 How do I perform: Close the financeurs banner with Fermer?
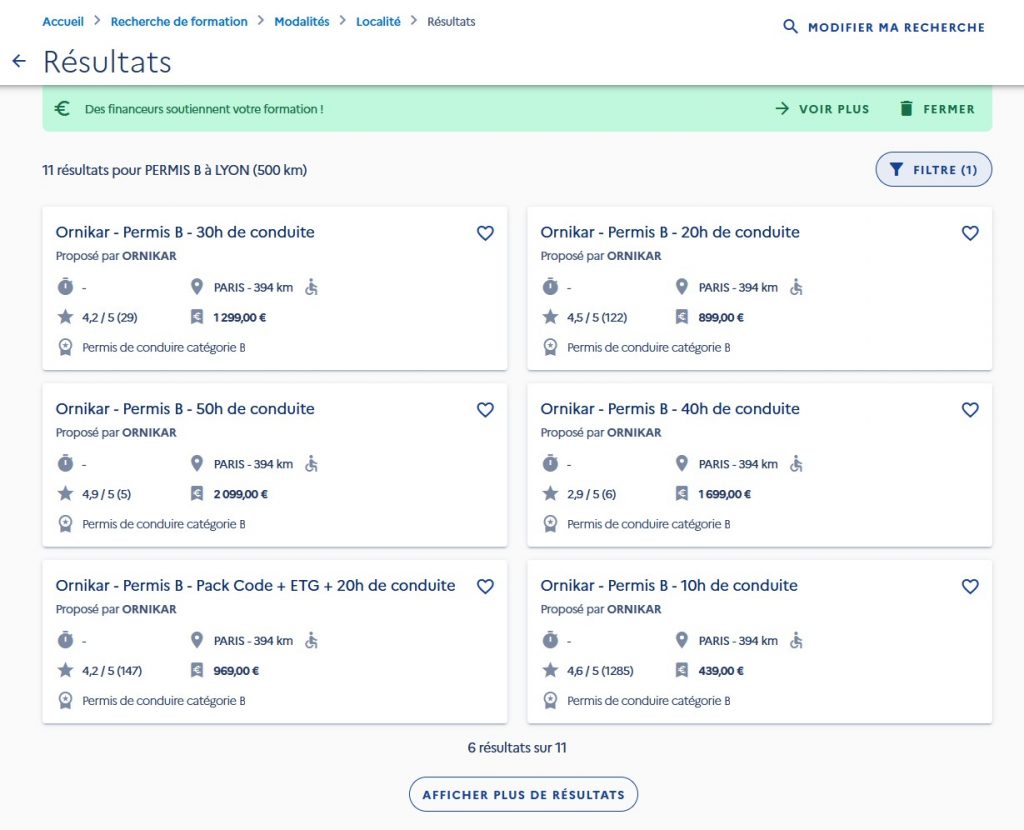(937, 109)
